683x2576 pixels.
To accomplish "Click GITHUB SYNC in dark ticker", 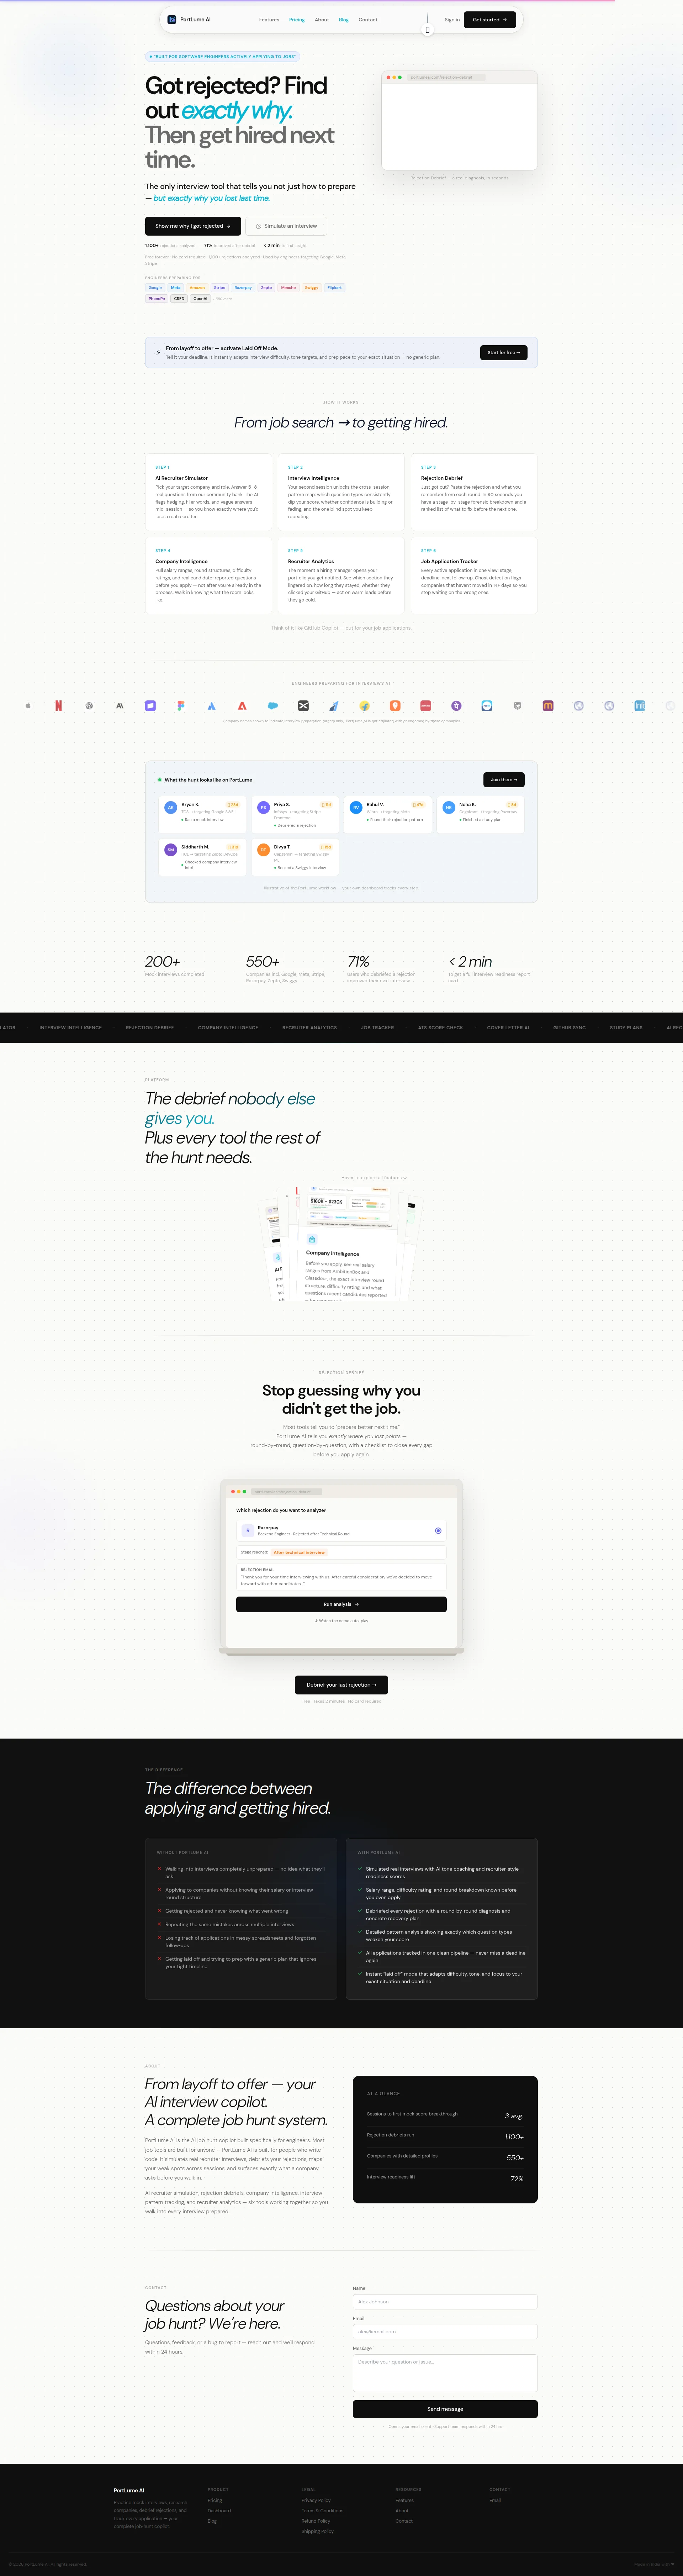I will click(x=569, y=1027).
